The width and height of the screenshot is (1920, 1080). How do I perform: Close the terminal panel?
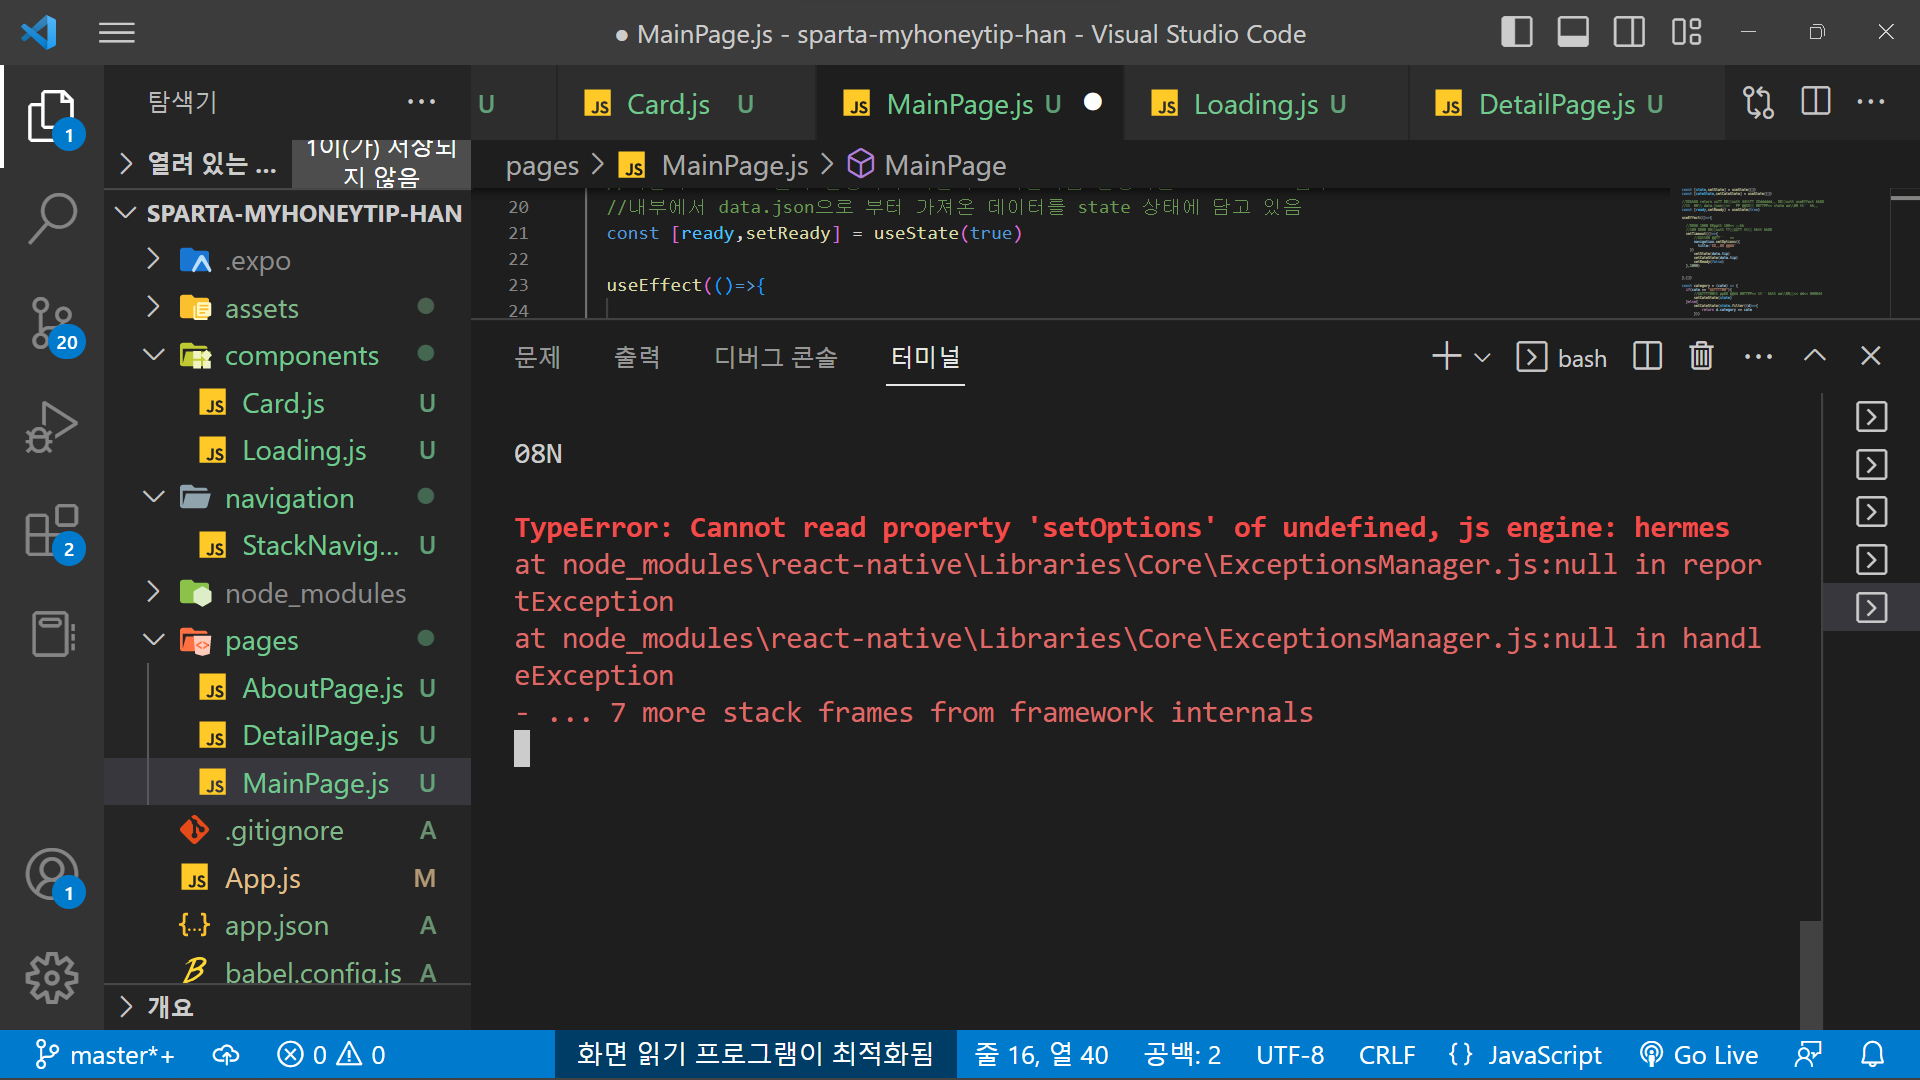pyautogui.click(x=1870, y=357)
